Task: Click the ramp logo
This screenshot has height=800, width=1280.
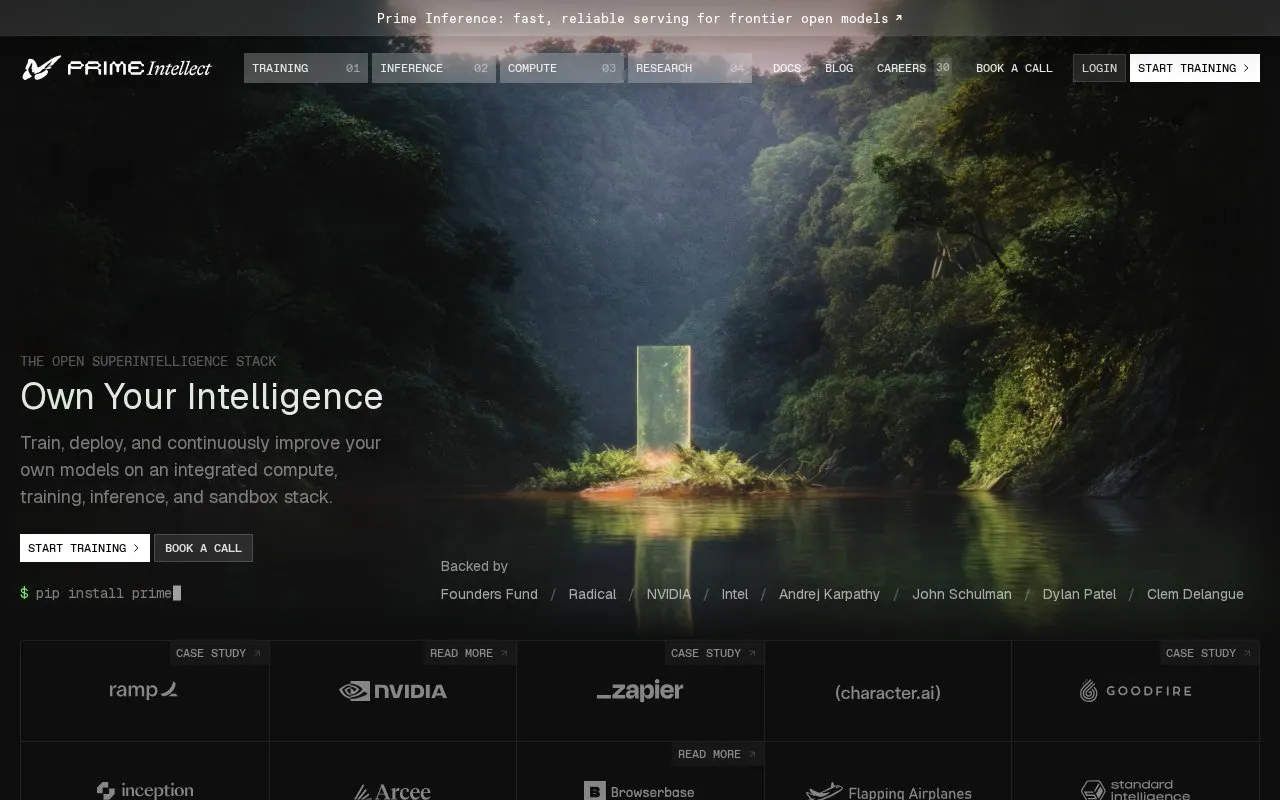Action: pyautogui.click(x=144, y=690)
